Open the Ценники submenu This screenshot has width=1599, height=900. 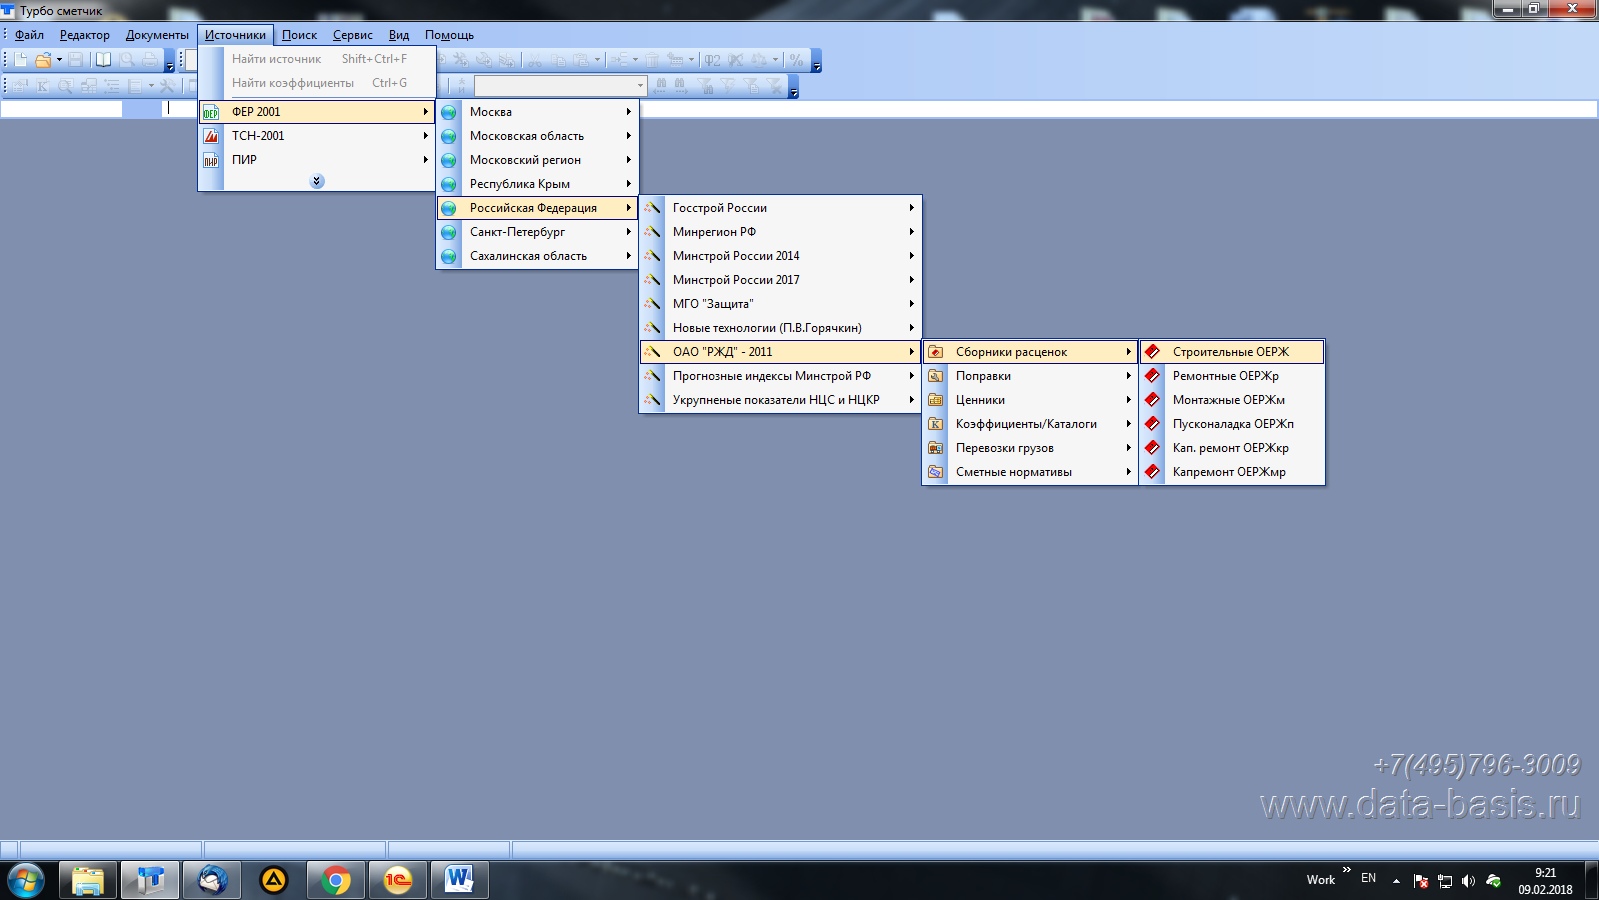(1030, 400)
